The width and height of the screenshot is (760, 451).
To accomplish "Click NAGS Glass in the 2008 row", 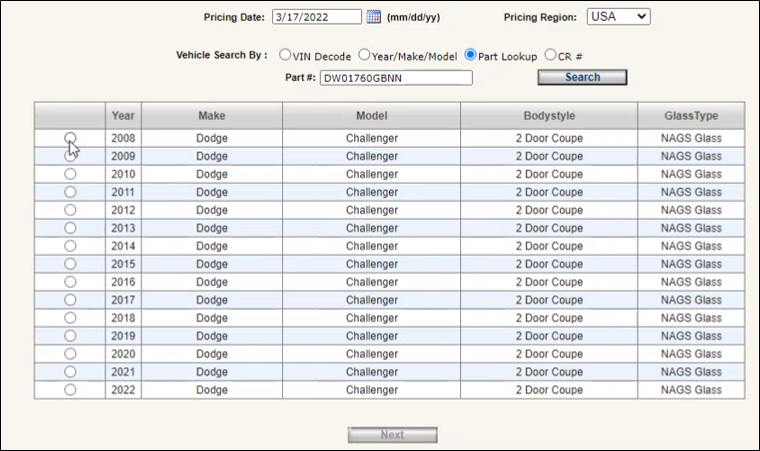I will pyautogui.click(x=691, y=138).
